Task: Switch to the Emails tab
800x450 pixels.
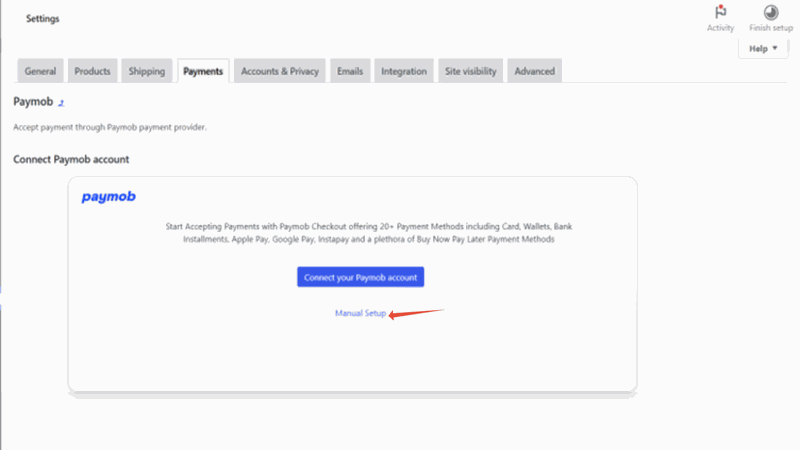Action: coord(351,71)
